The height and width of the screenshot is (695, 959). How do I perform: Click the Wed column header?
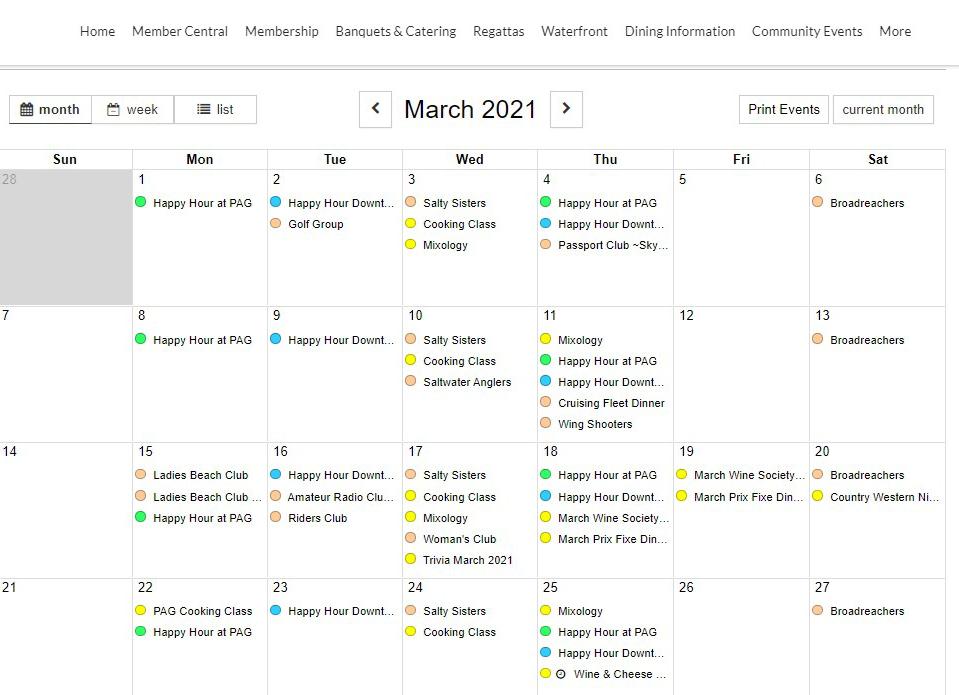pyautogui.click(x=470, y=159)
